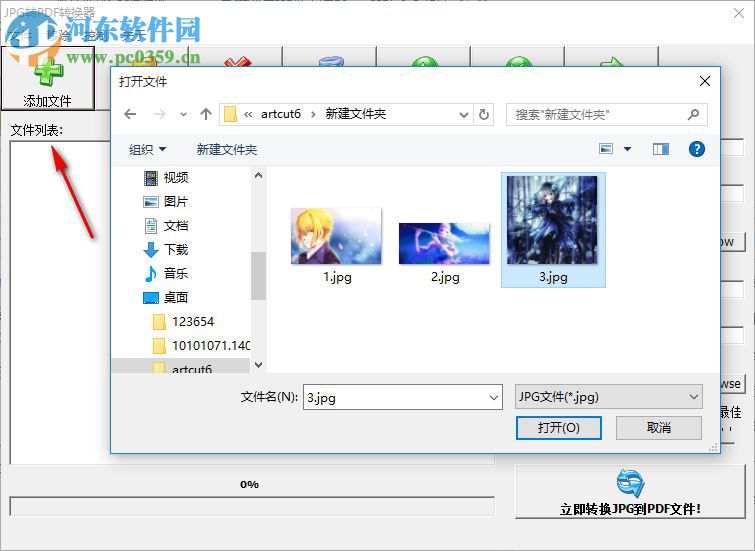Click the Add File green plus button
Viewport: 755px width, 551px height.
pos(47,78)
